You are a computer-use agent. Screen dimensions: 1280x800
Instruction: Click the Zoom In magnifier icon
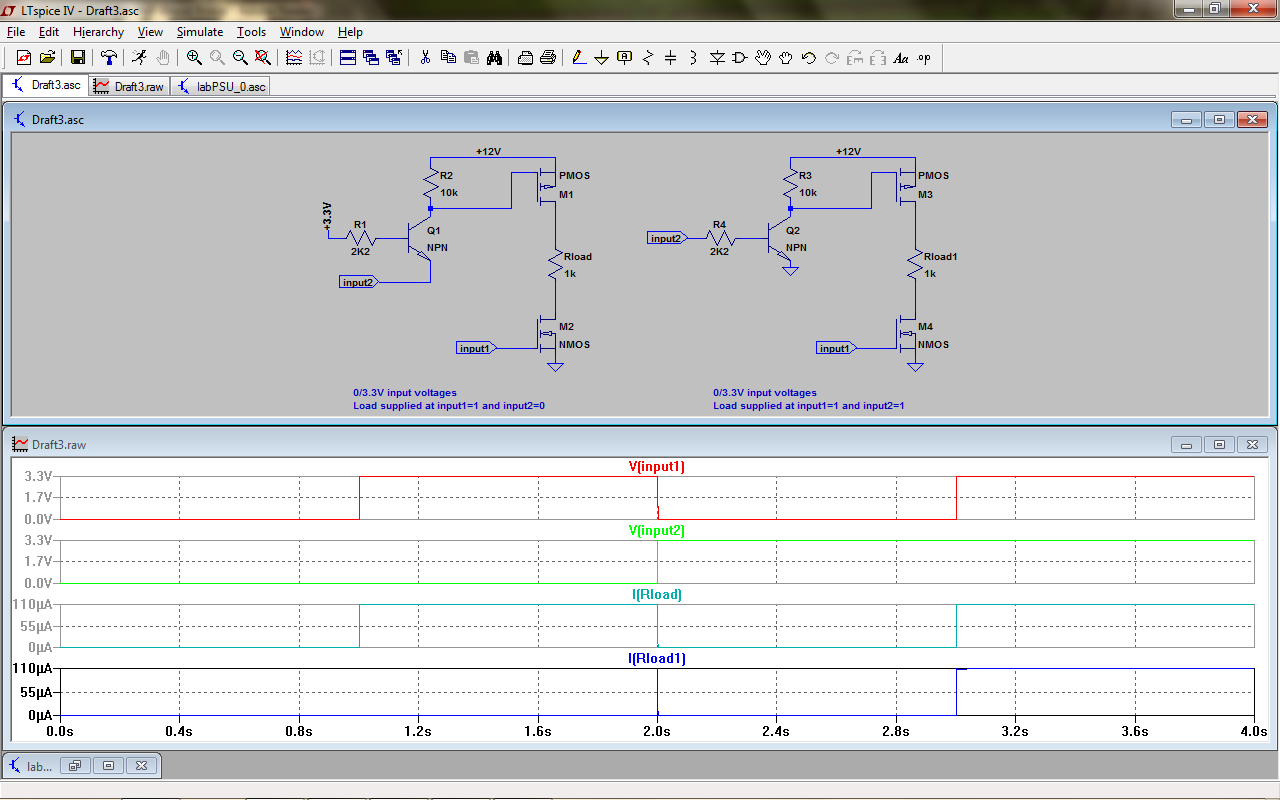point(194,58)
